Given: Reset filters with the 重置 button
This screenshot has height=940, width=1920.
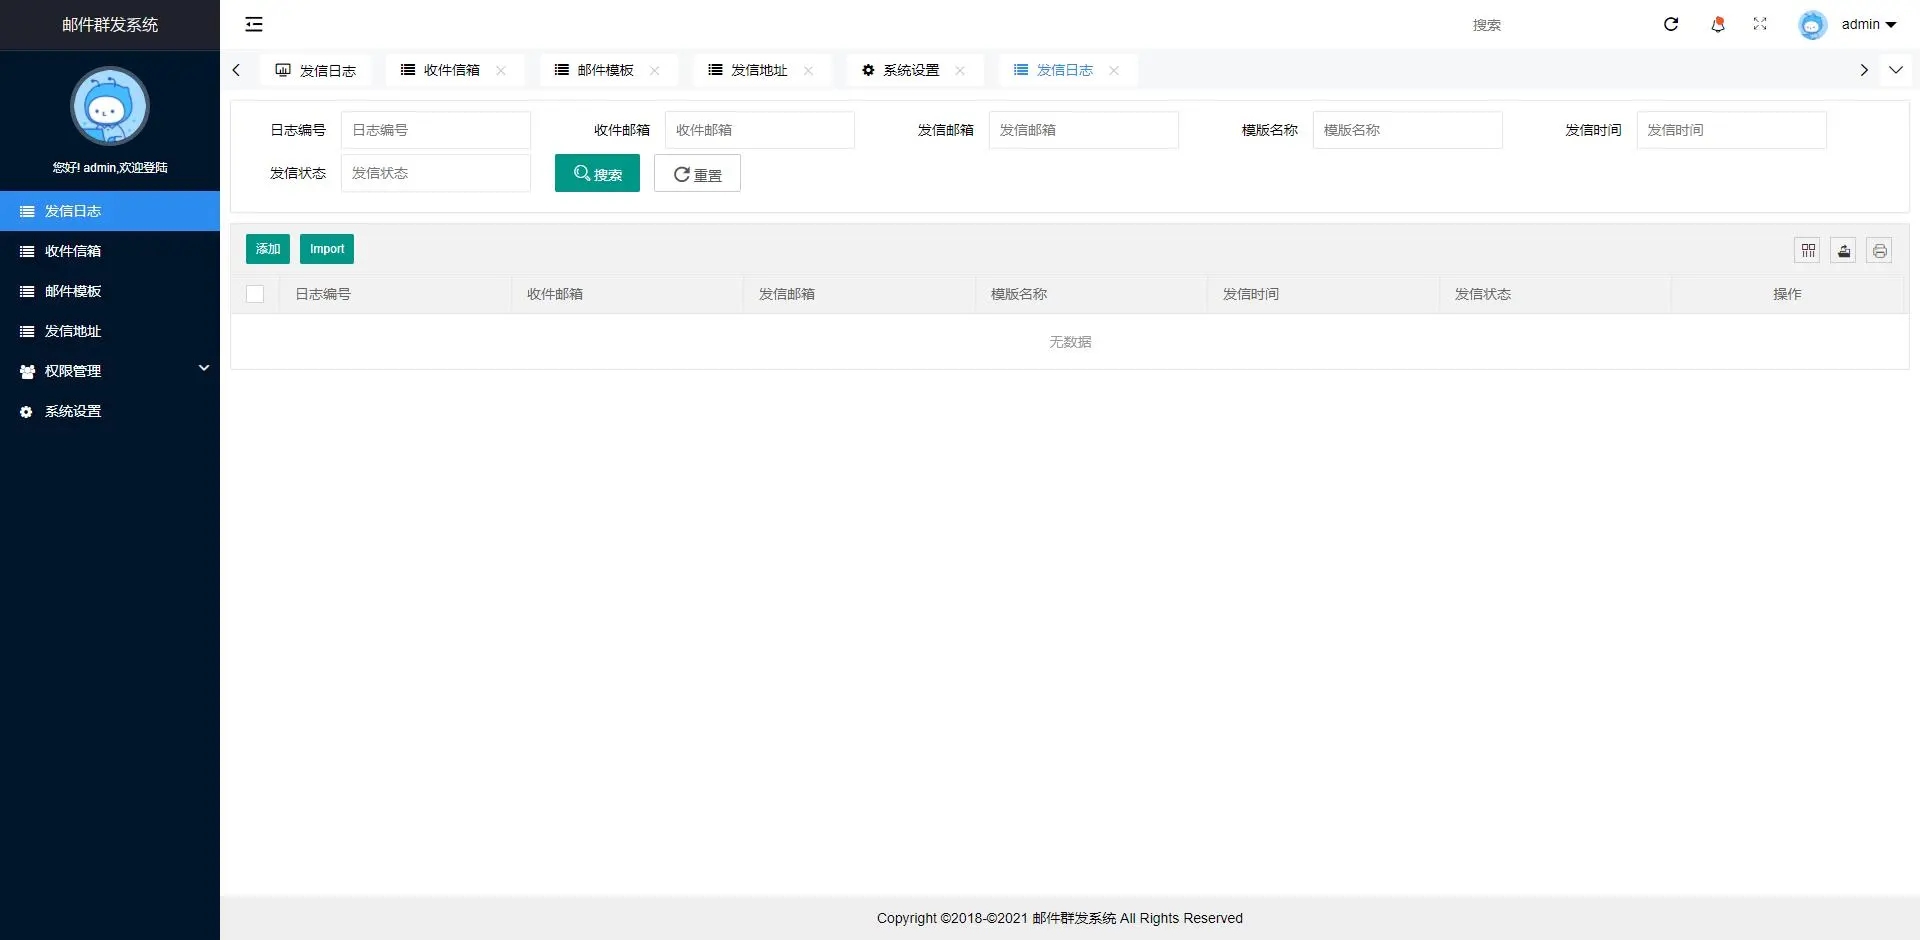Looking at the screenshot, I should (697, 173).
